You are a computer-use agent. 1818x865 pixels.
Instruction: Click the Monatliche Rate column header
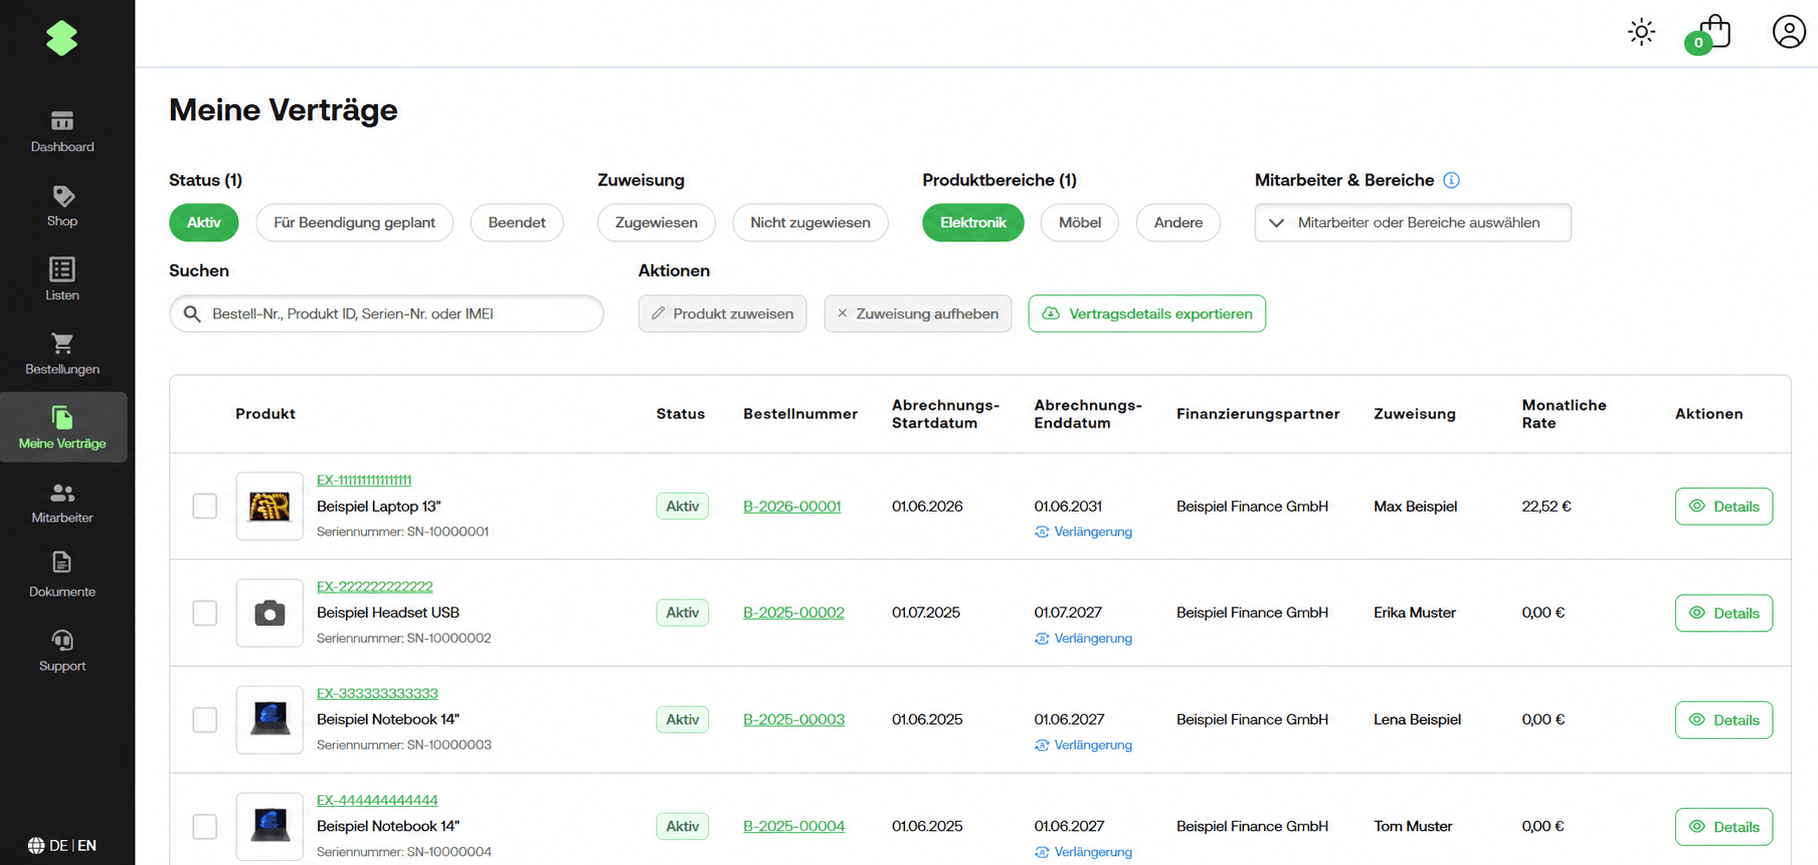pos(1564,414)
